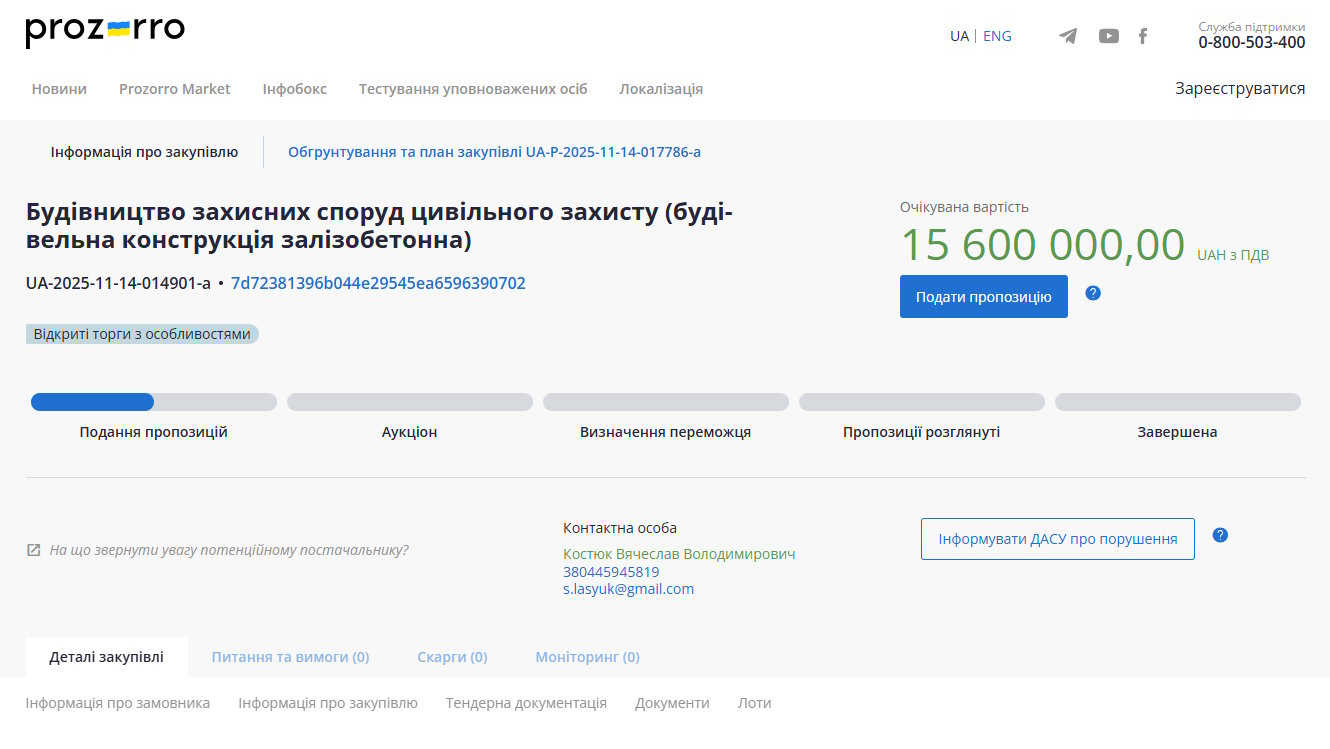The width and height of the screenshot is (1330, 749).
Task: Click help icon beside Інформувати ДАСУ button
Action: click(x=1220, y=535)
